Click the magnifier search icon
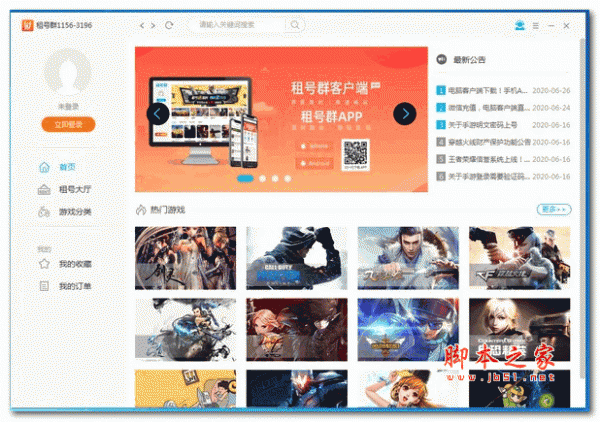This screenshot has height=422, width=600. [x=295, y=25]
